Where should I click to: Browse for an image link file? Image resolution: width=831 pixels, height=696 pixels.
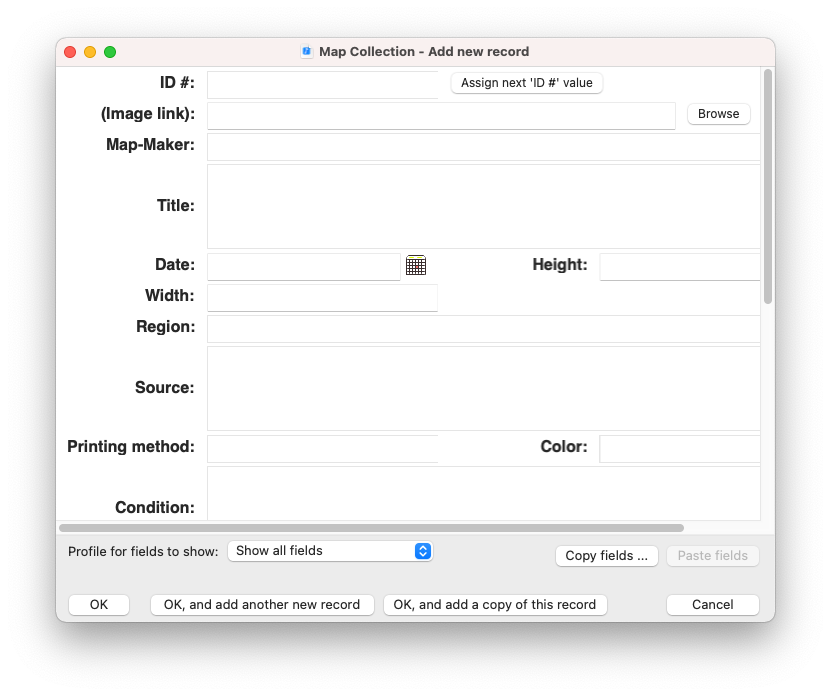pos(718,113)
